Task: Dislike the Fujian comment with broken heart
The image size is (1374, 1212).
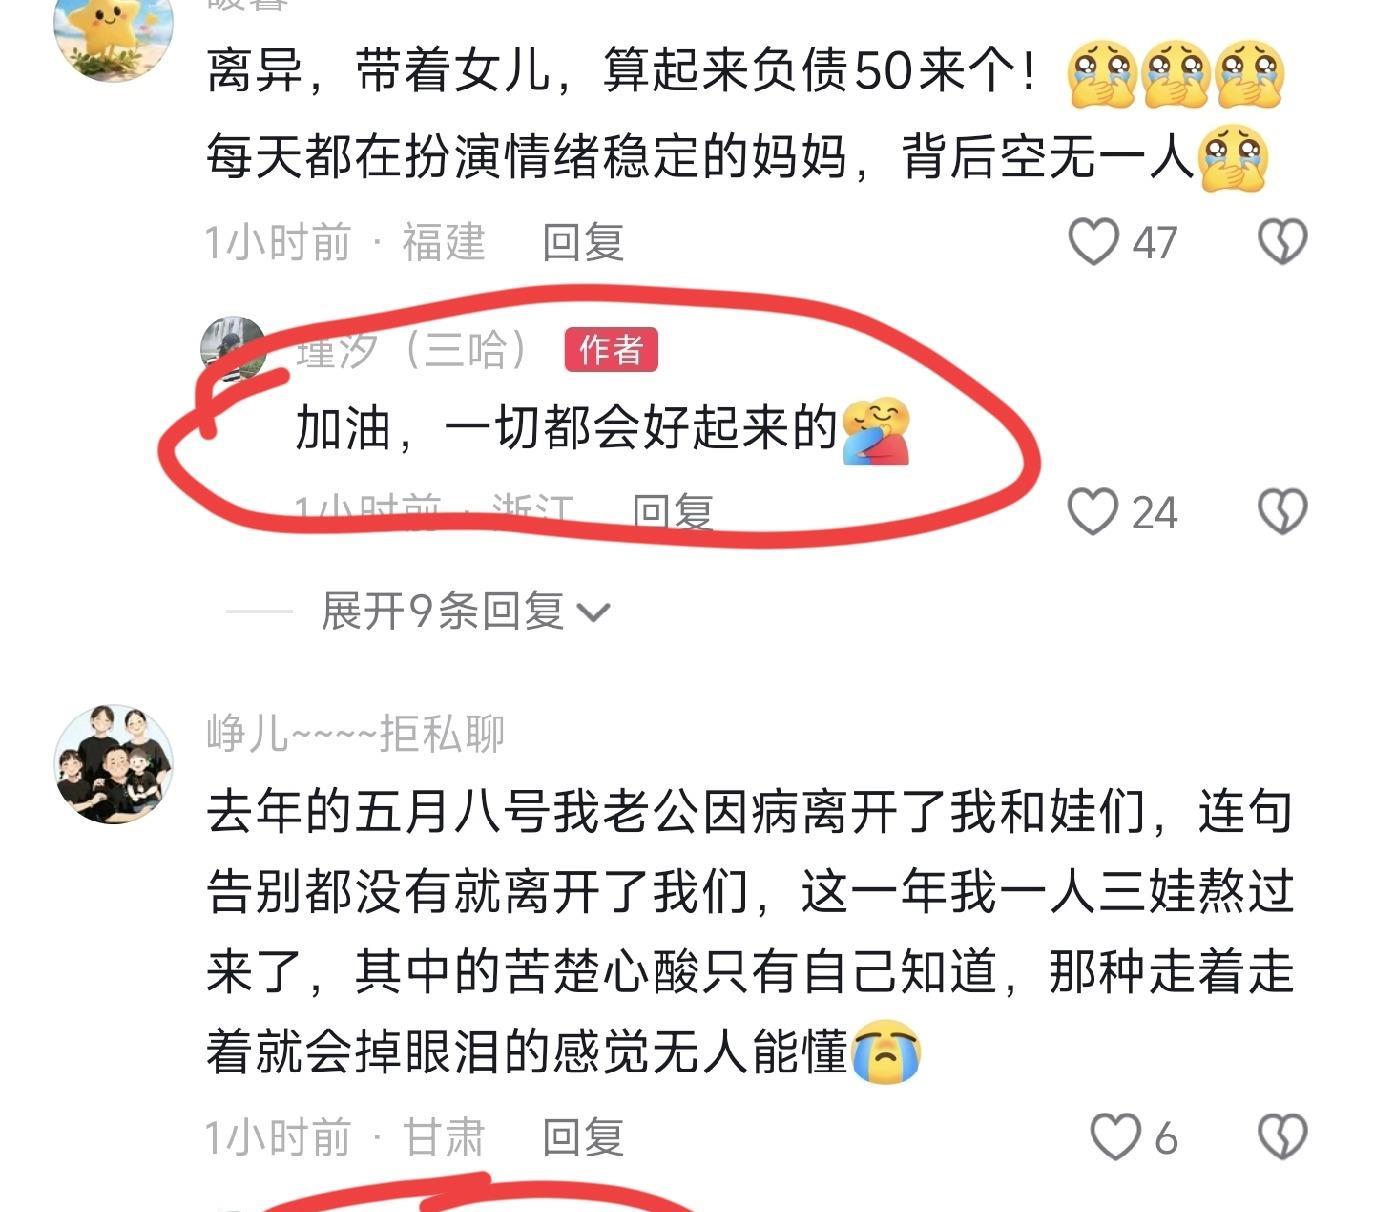Action: [x=1282, y=242]
